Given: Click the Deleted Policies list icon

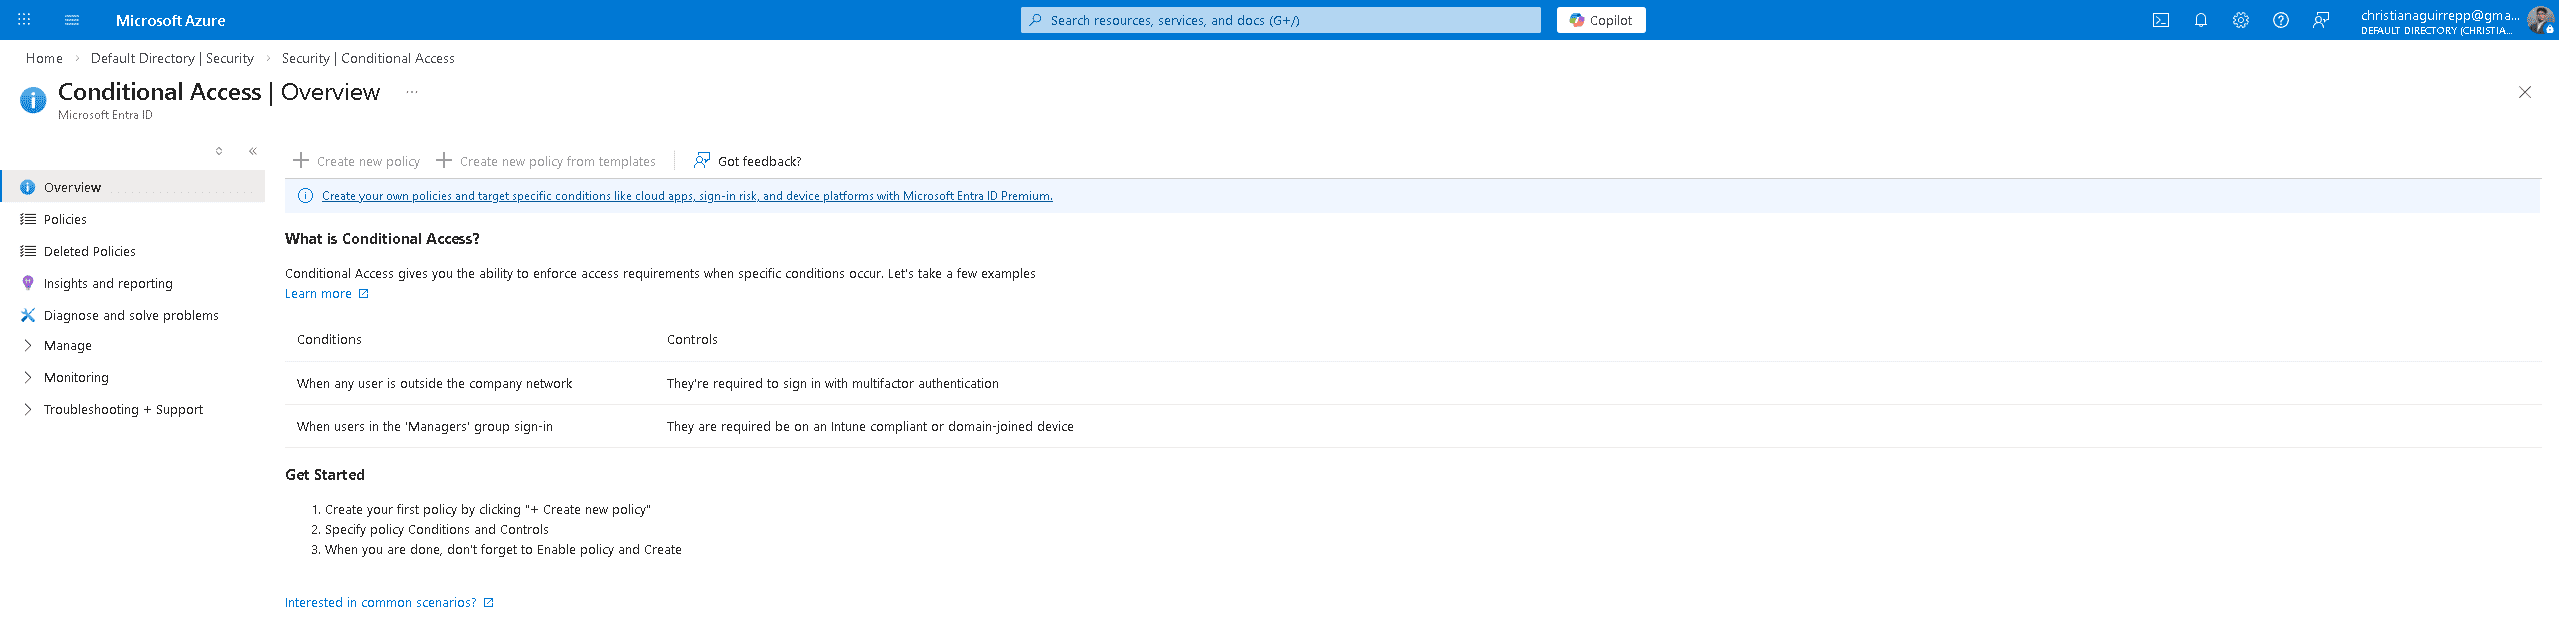Looking at the screenshot, I should (x=28, y=251).
